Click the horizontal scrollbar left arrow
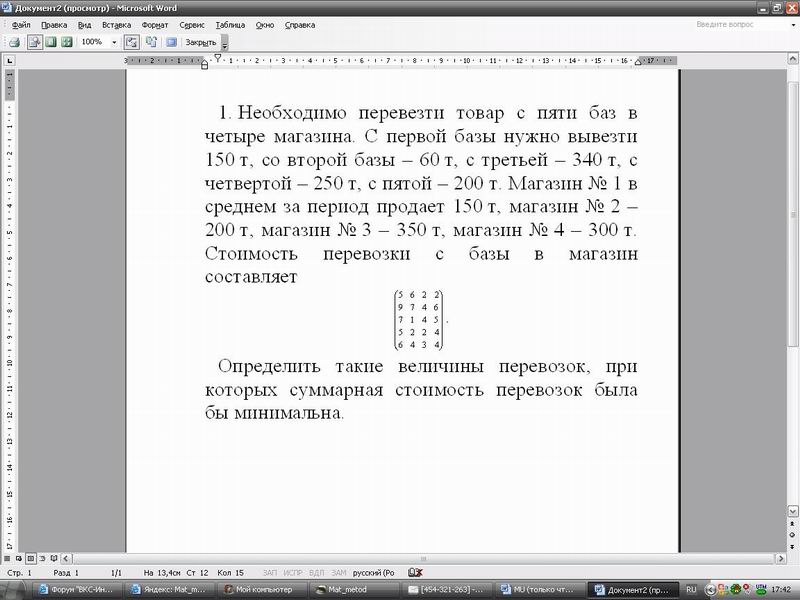 click(x=66, y=559)
